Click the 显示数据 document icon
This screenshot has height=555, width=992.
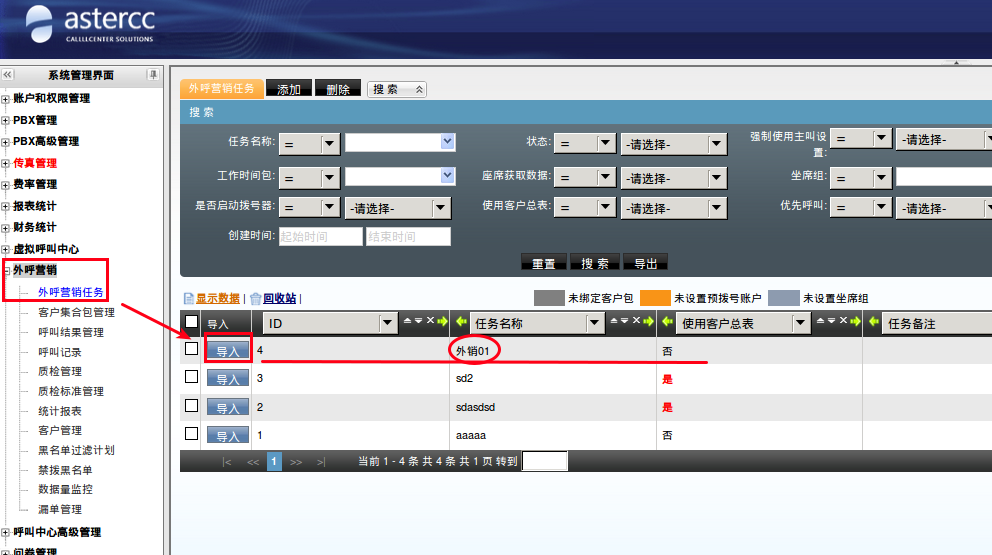pyautogui.click(x=188, y=298)
